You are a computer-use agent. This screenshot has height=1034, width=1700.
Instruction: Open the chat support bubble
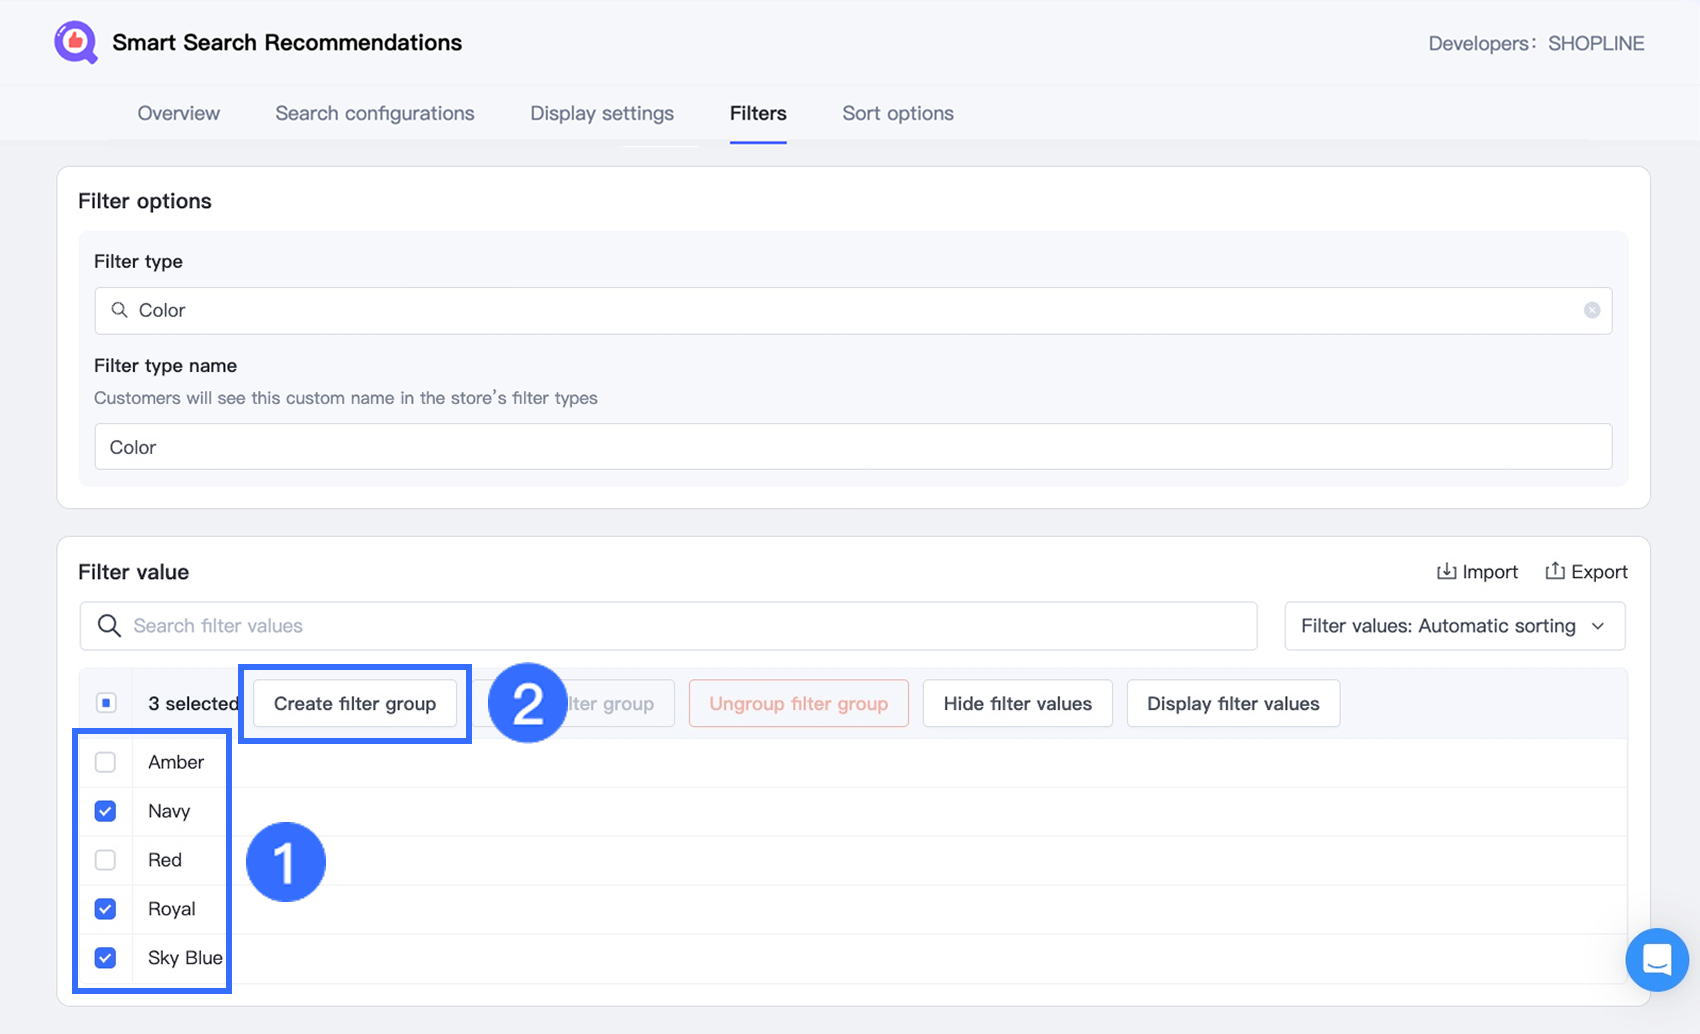pos(1656,959)
